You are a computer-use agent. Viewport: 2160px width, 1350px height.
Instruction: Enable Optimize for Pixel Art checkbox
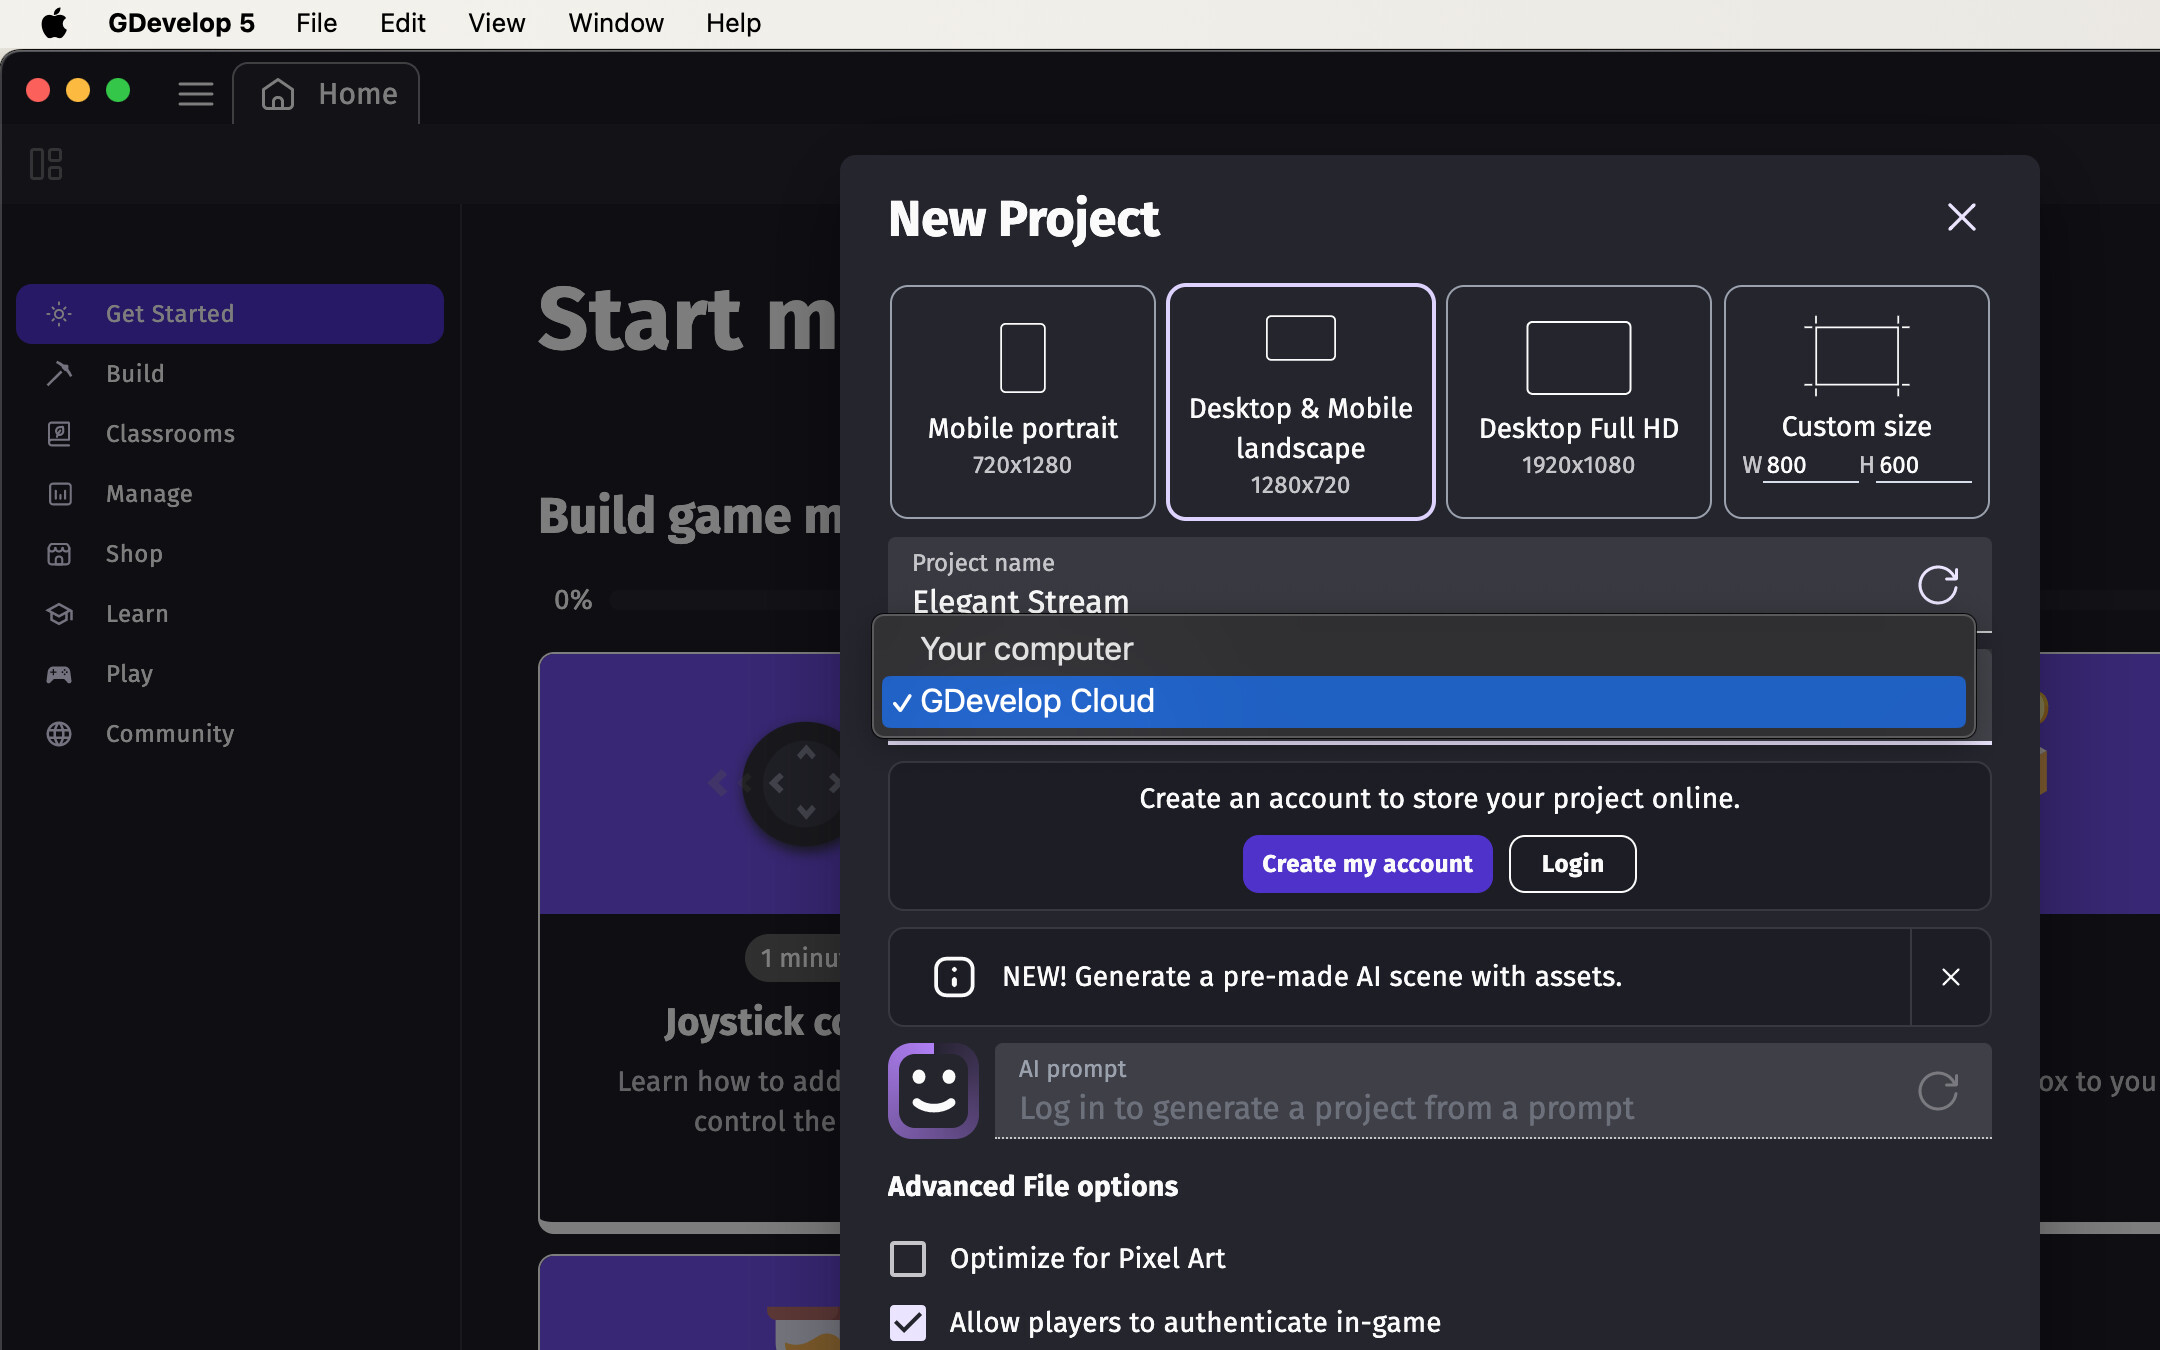coord(908,1259)
